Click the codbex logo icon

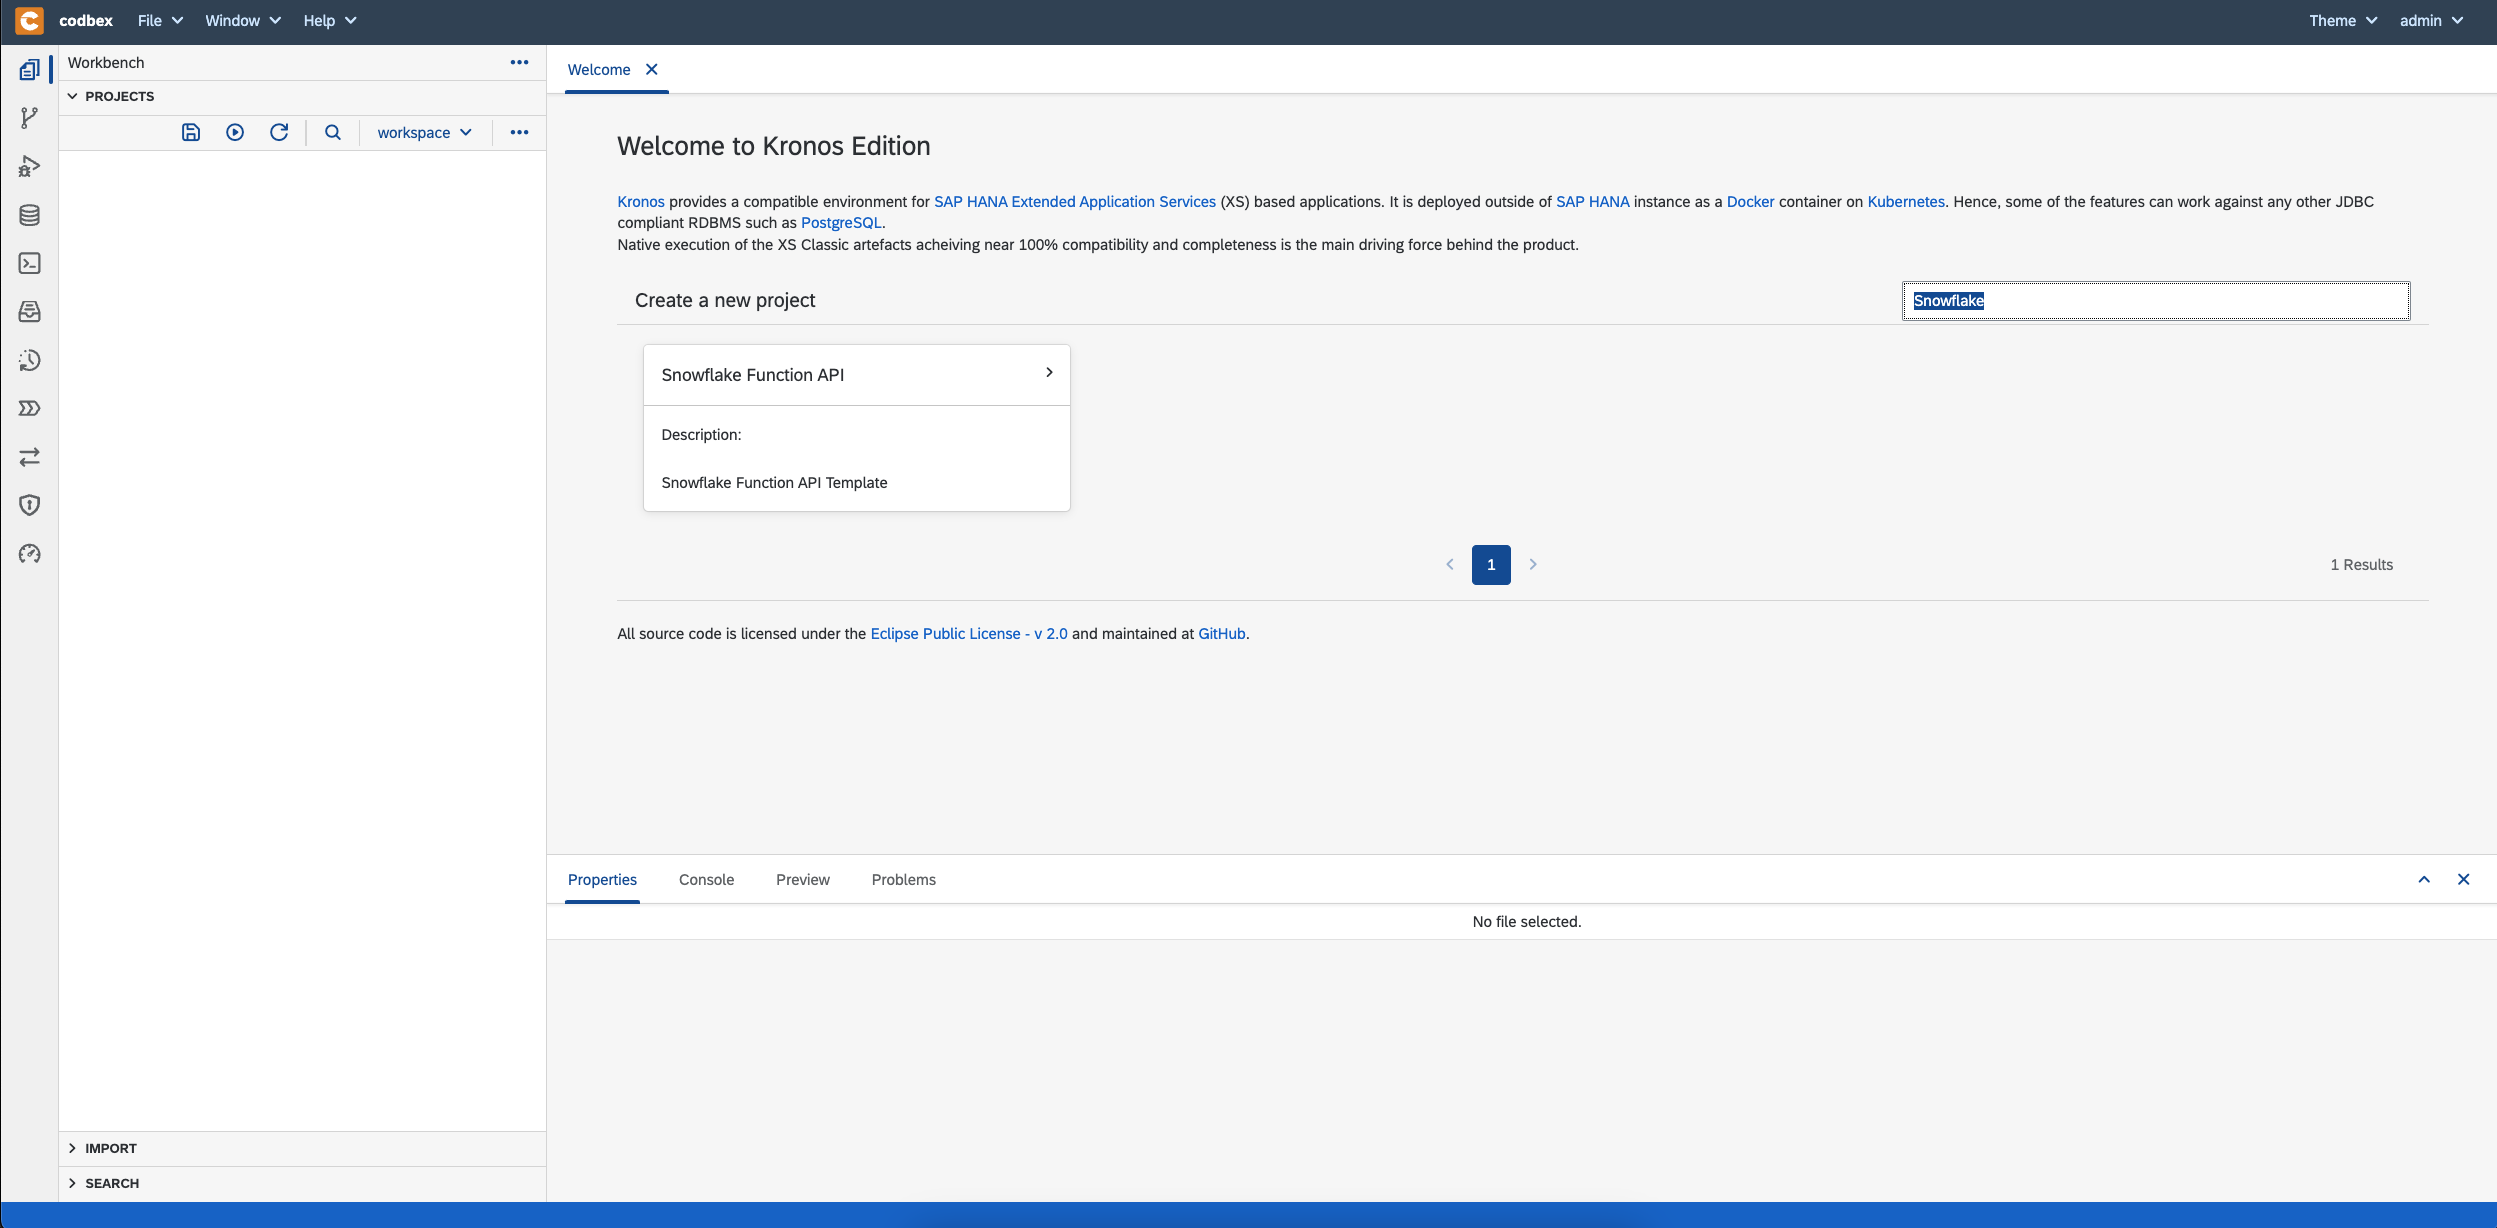click(30, 20)
